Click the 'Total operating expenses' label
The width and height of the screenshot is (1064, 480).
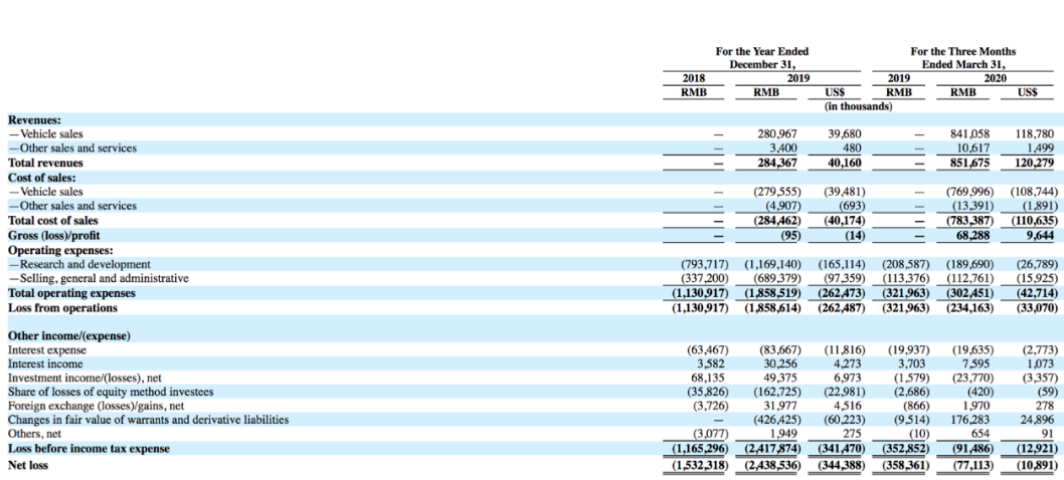(x=71, y=293)
